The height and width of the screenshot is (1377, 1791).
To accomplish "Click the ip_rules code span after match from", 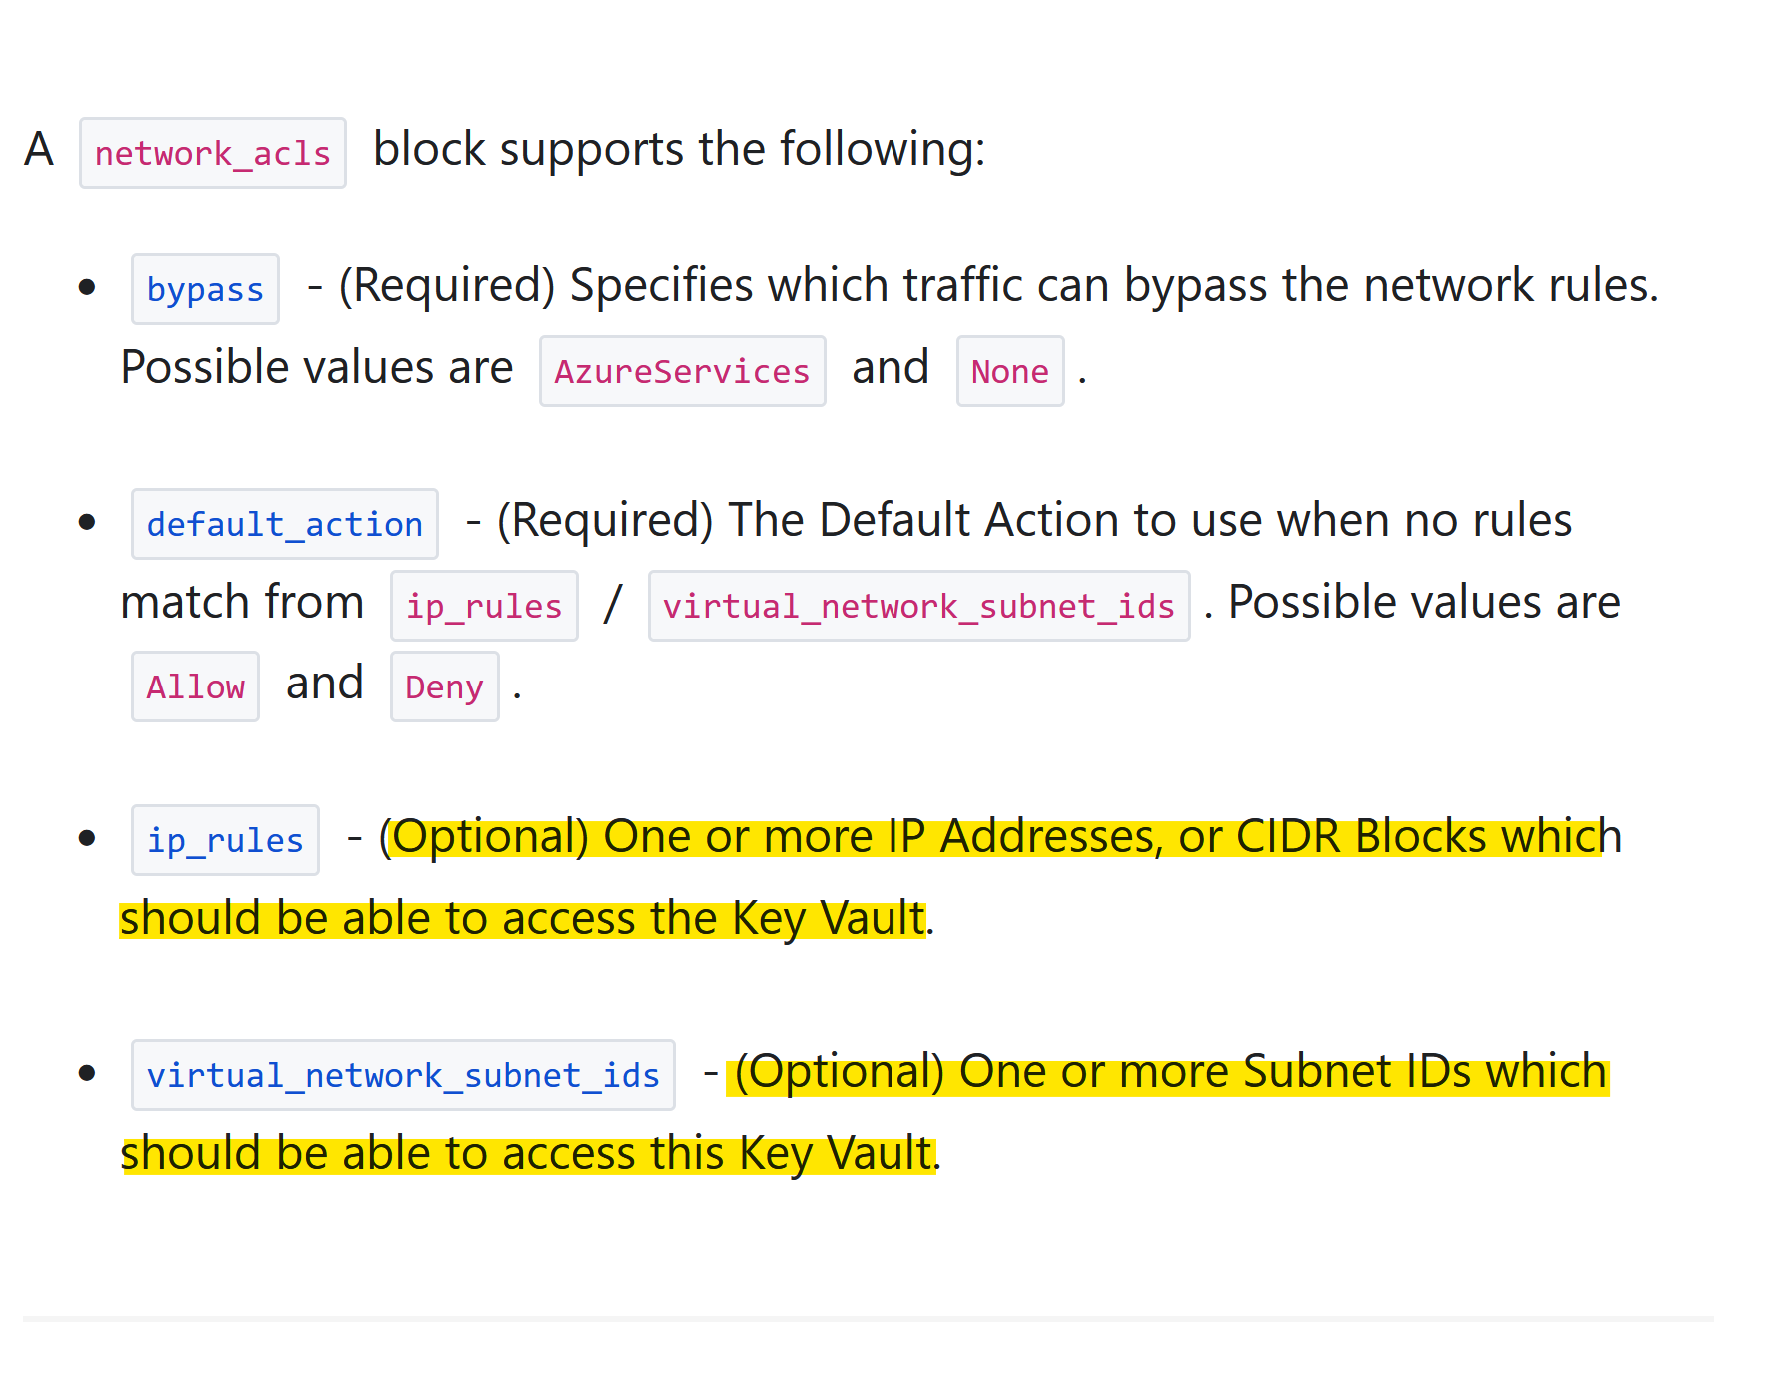I will [x=483, y=605].
